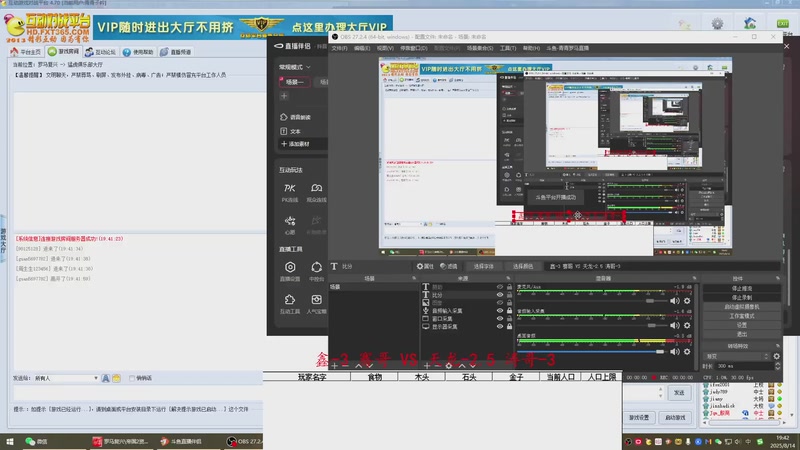Mute the 麦克风/Aux speaker icon
Image resolution: width=800 pixels, height=450 pixels.
[x=674, y=301]
